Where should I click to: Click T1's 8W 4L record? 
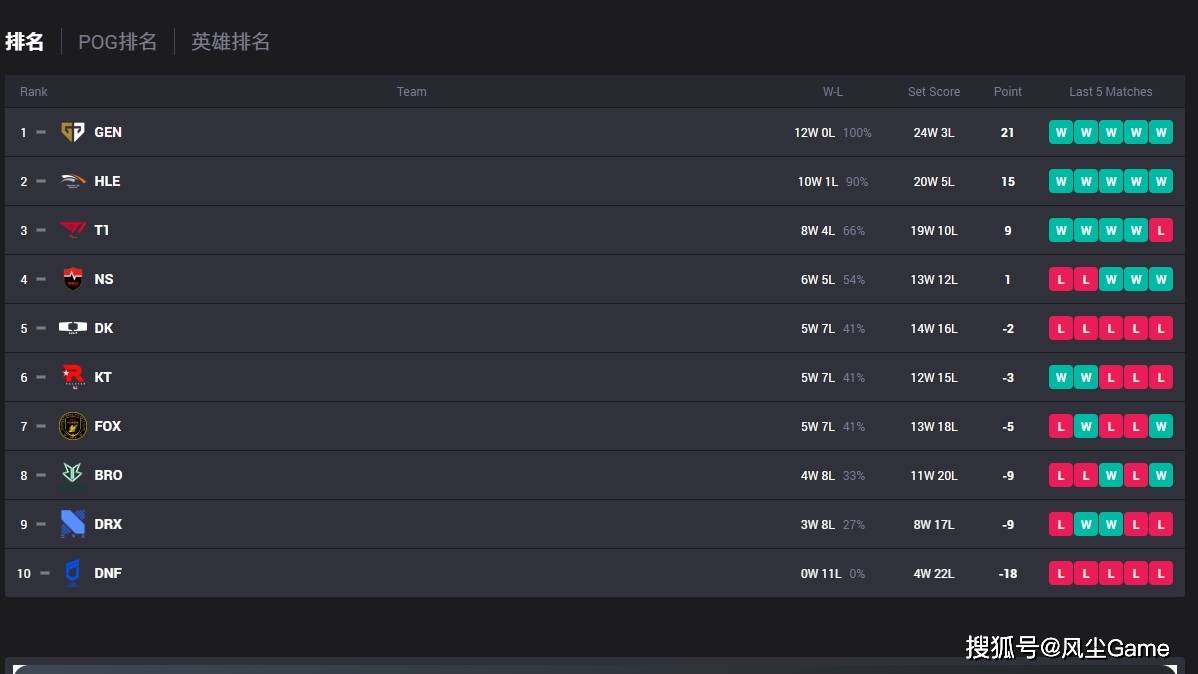click(x=818, y=230)
